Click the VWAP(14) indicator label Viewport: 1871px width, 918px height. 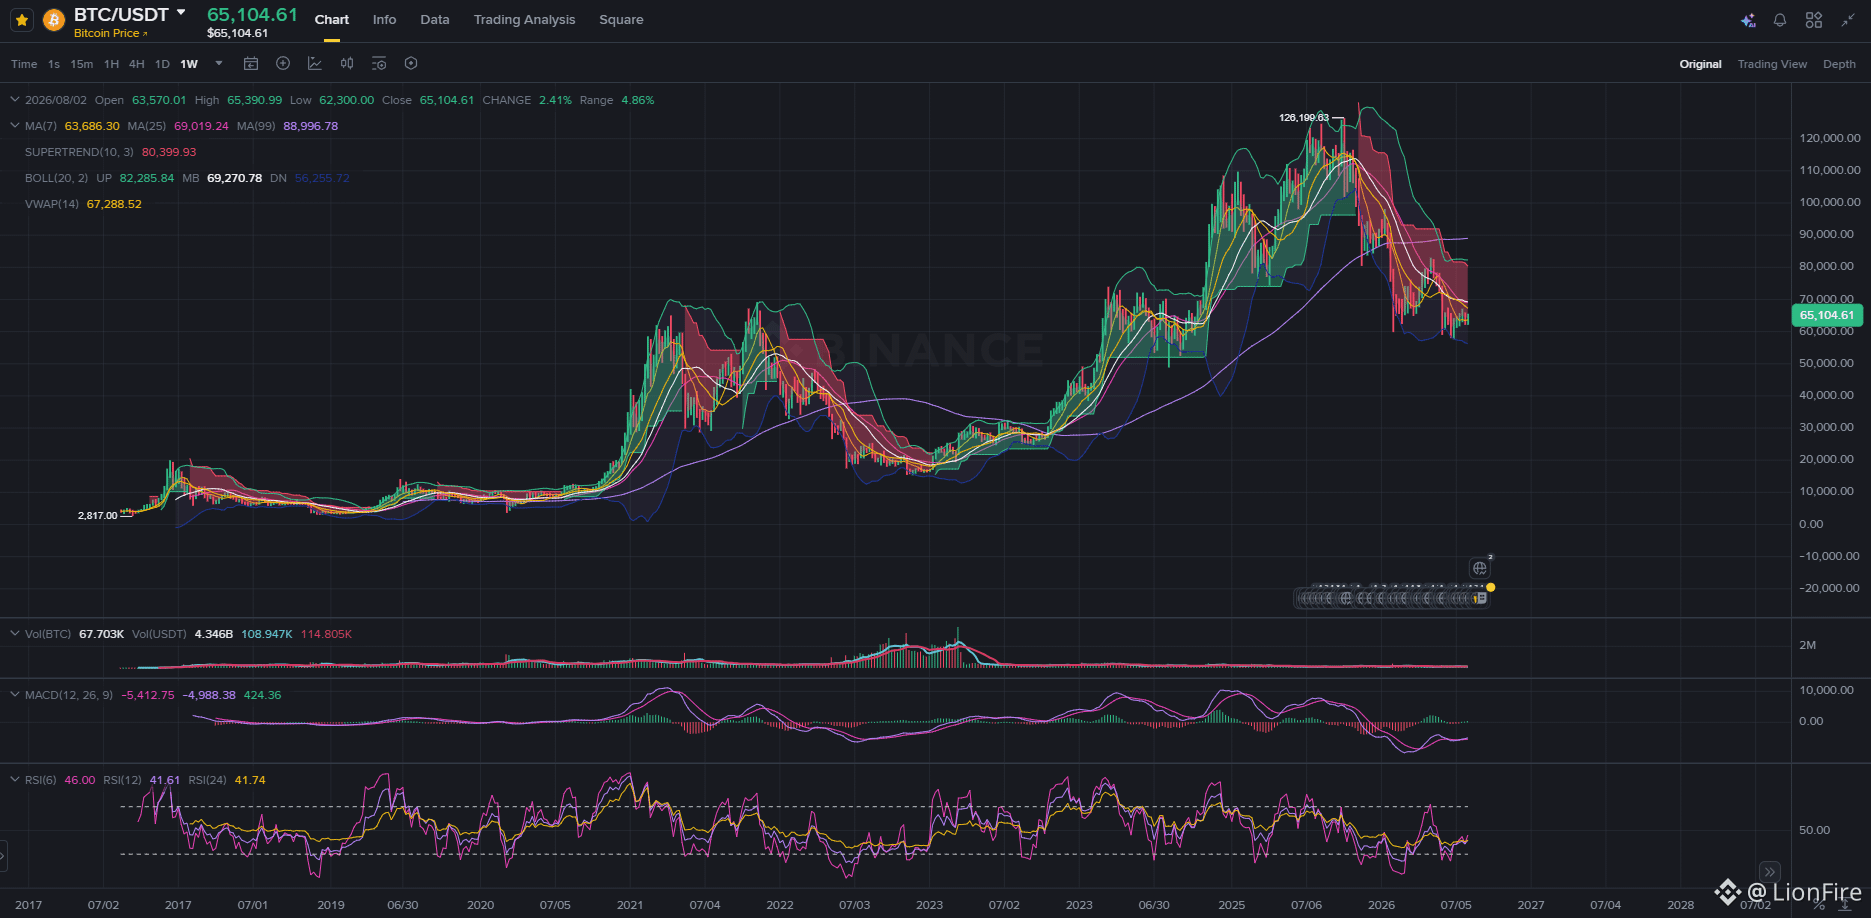52,204
